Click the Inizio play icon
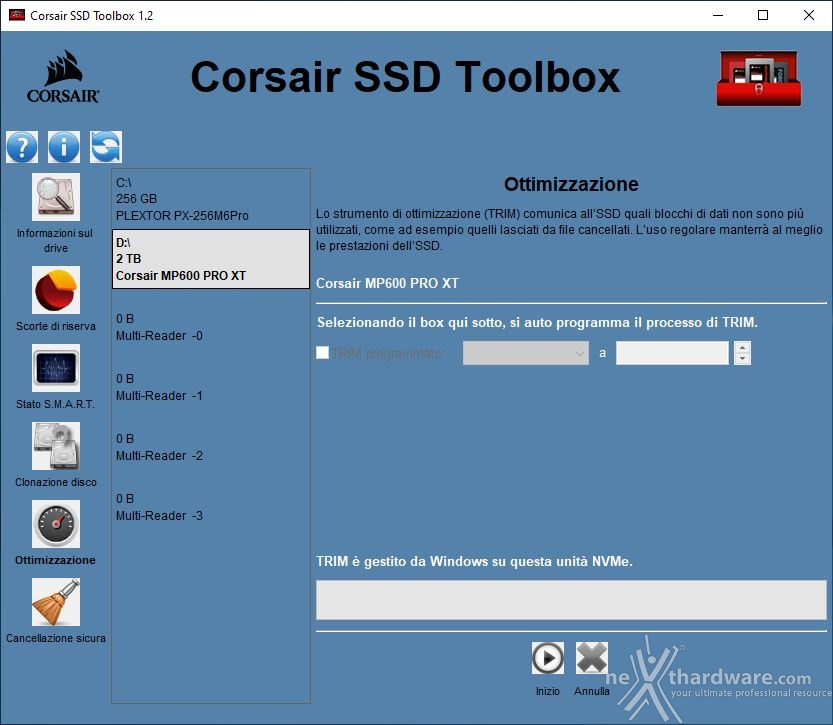 click(548, 658)
